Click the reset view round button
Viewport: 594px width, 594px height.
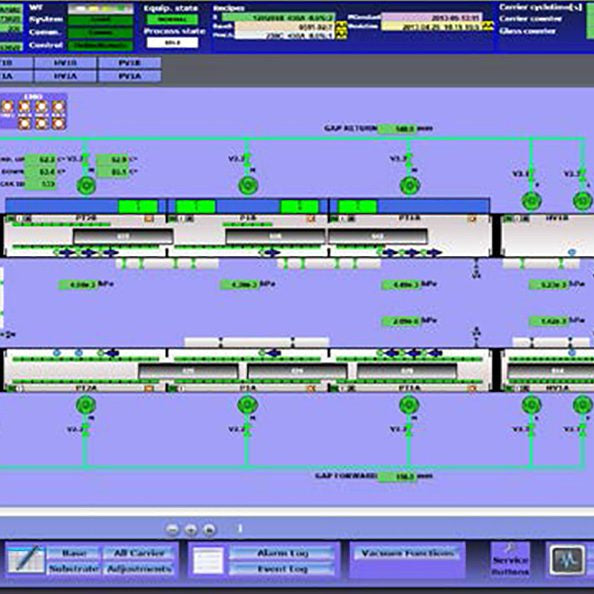(209, 529)
